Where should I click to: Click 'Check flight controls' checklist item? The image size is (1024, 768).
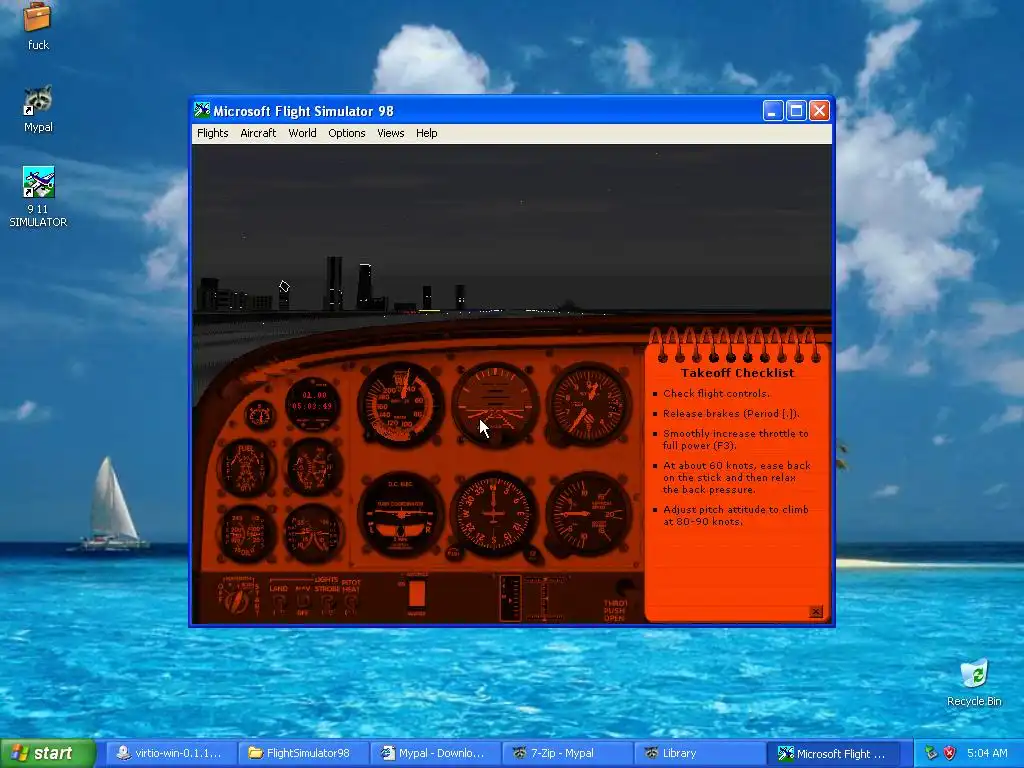(716, 394)
